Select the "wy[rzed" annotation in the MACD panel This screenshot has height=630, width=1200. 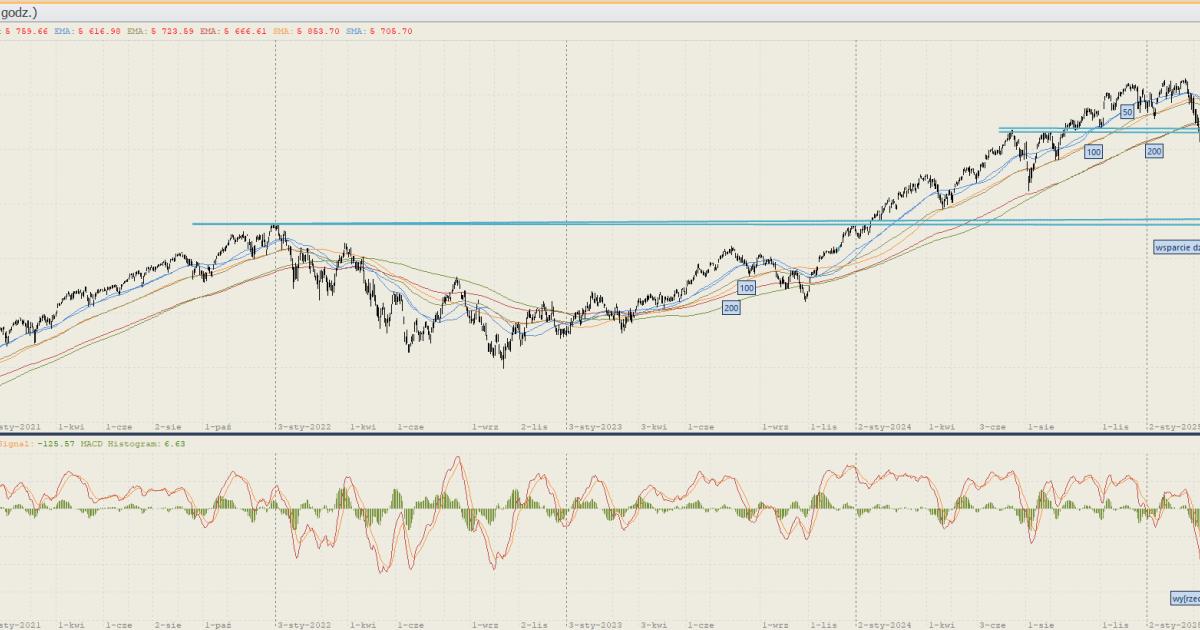(1184, 598)
